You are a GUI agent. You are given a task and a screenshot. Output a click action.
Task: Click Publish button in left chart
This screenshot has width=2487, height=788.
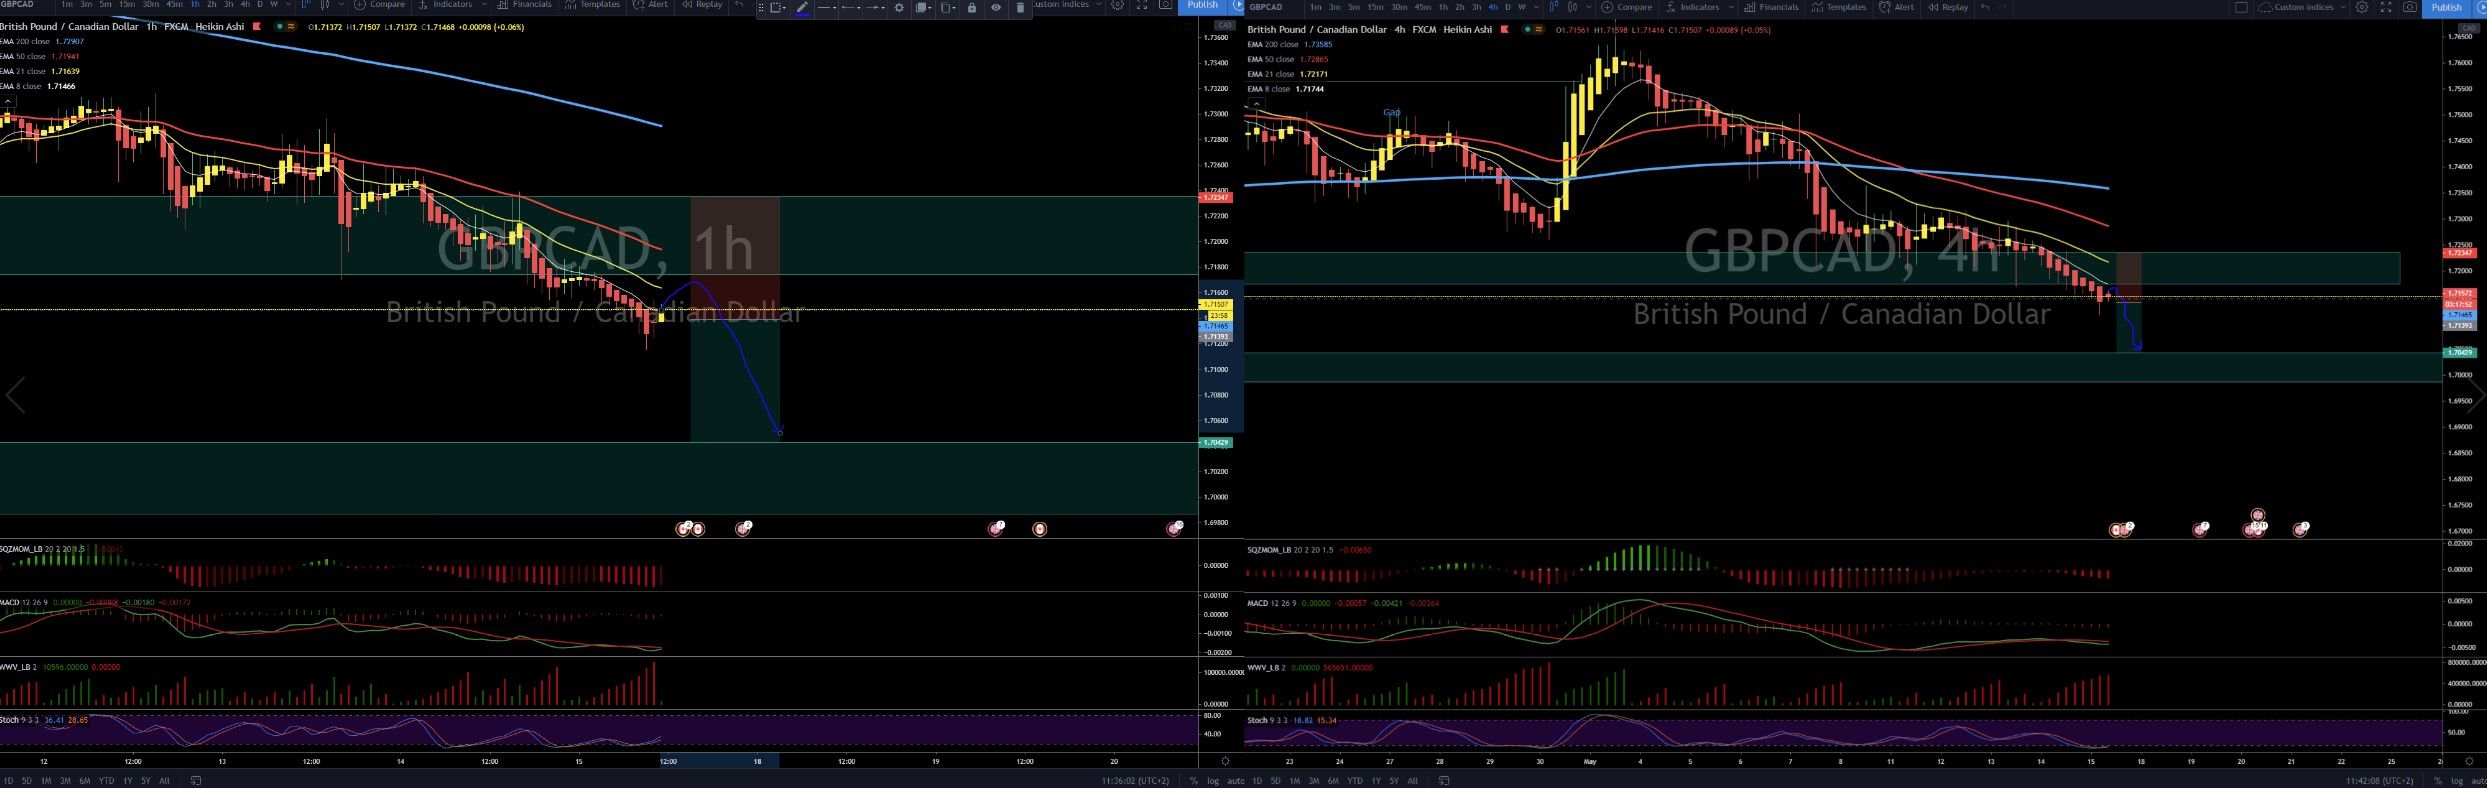(1203, 5)
